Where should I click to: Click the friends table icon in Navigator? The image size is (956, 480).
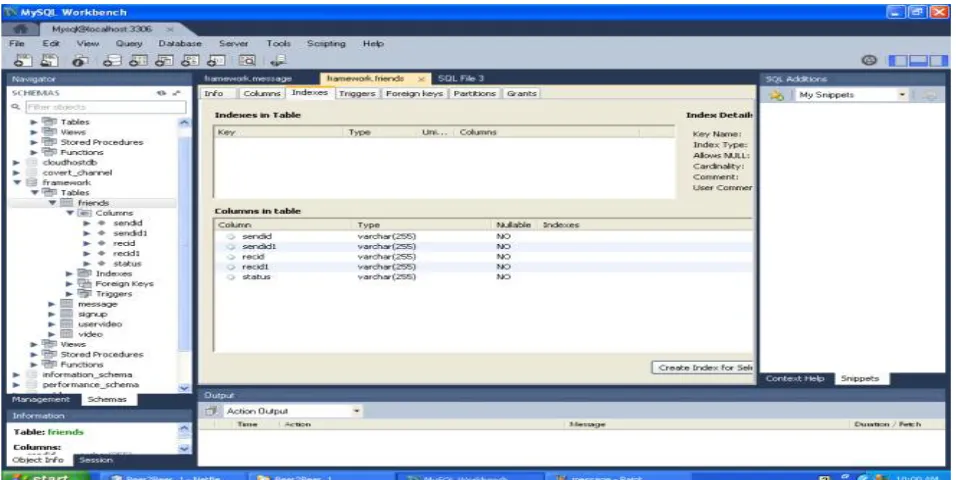coord(67,202)
